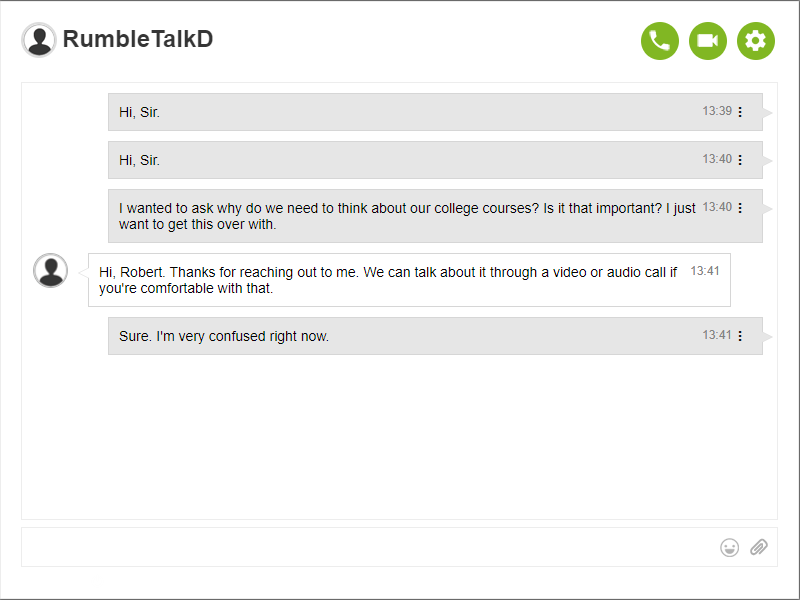The image size is (800, 600).
Task: Start an audio call with phone icon
Action: 660,41
